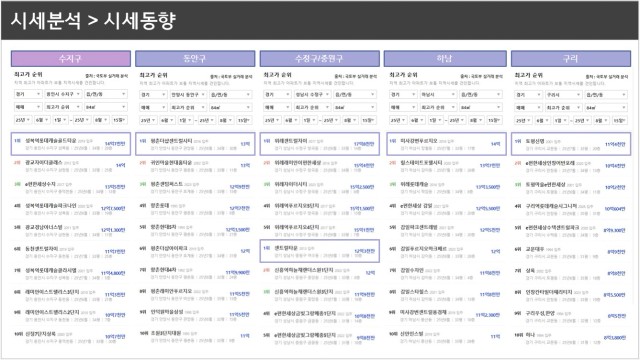Open the 최고가 순위 dropdown in 구리 panel
The height and width of the screenshot is (360, 640).
pyautogui.click(x=564, y=107)
